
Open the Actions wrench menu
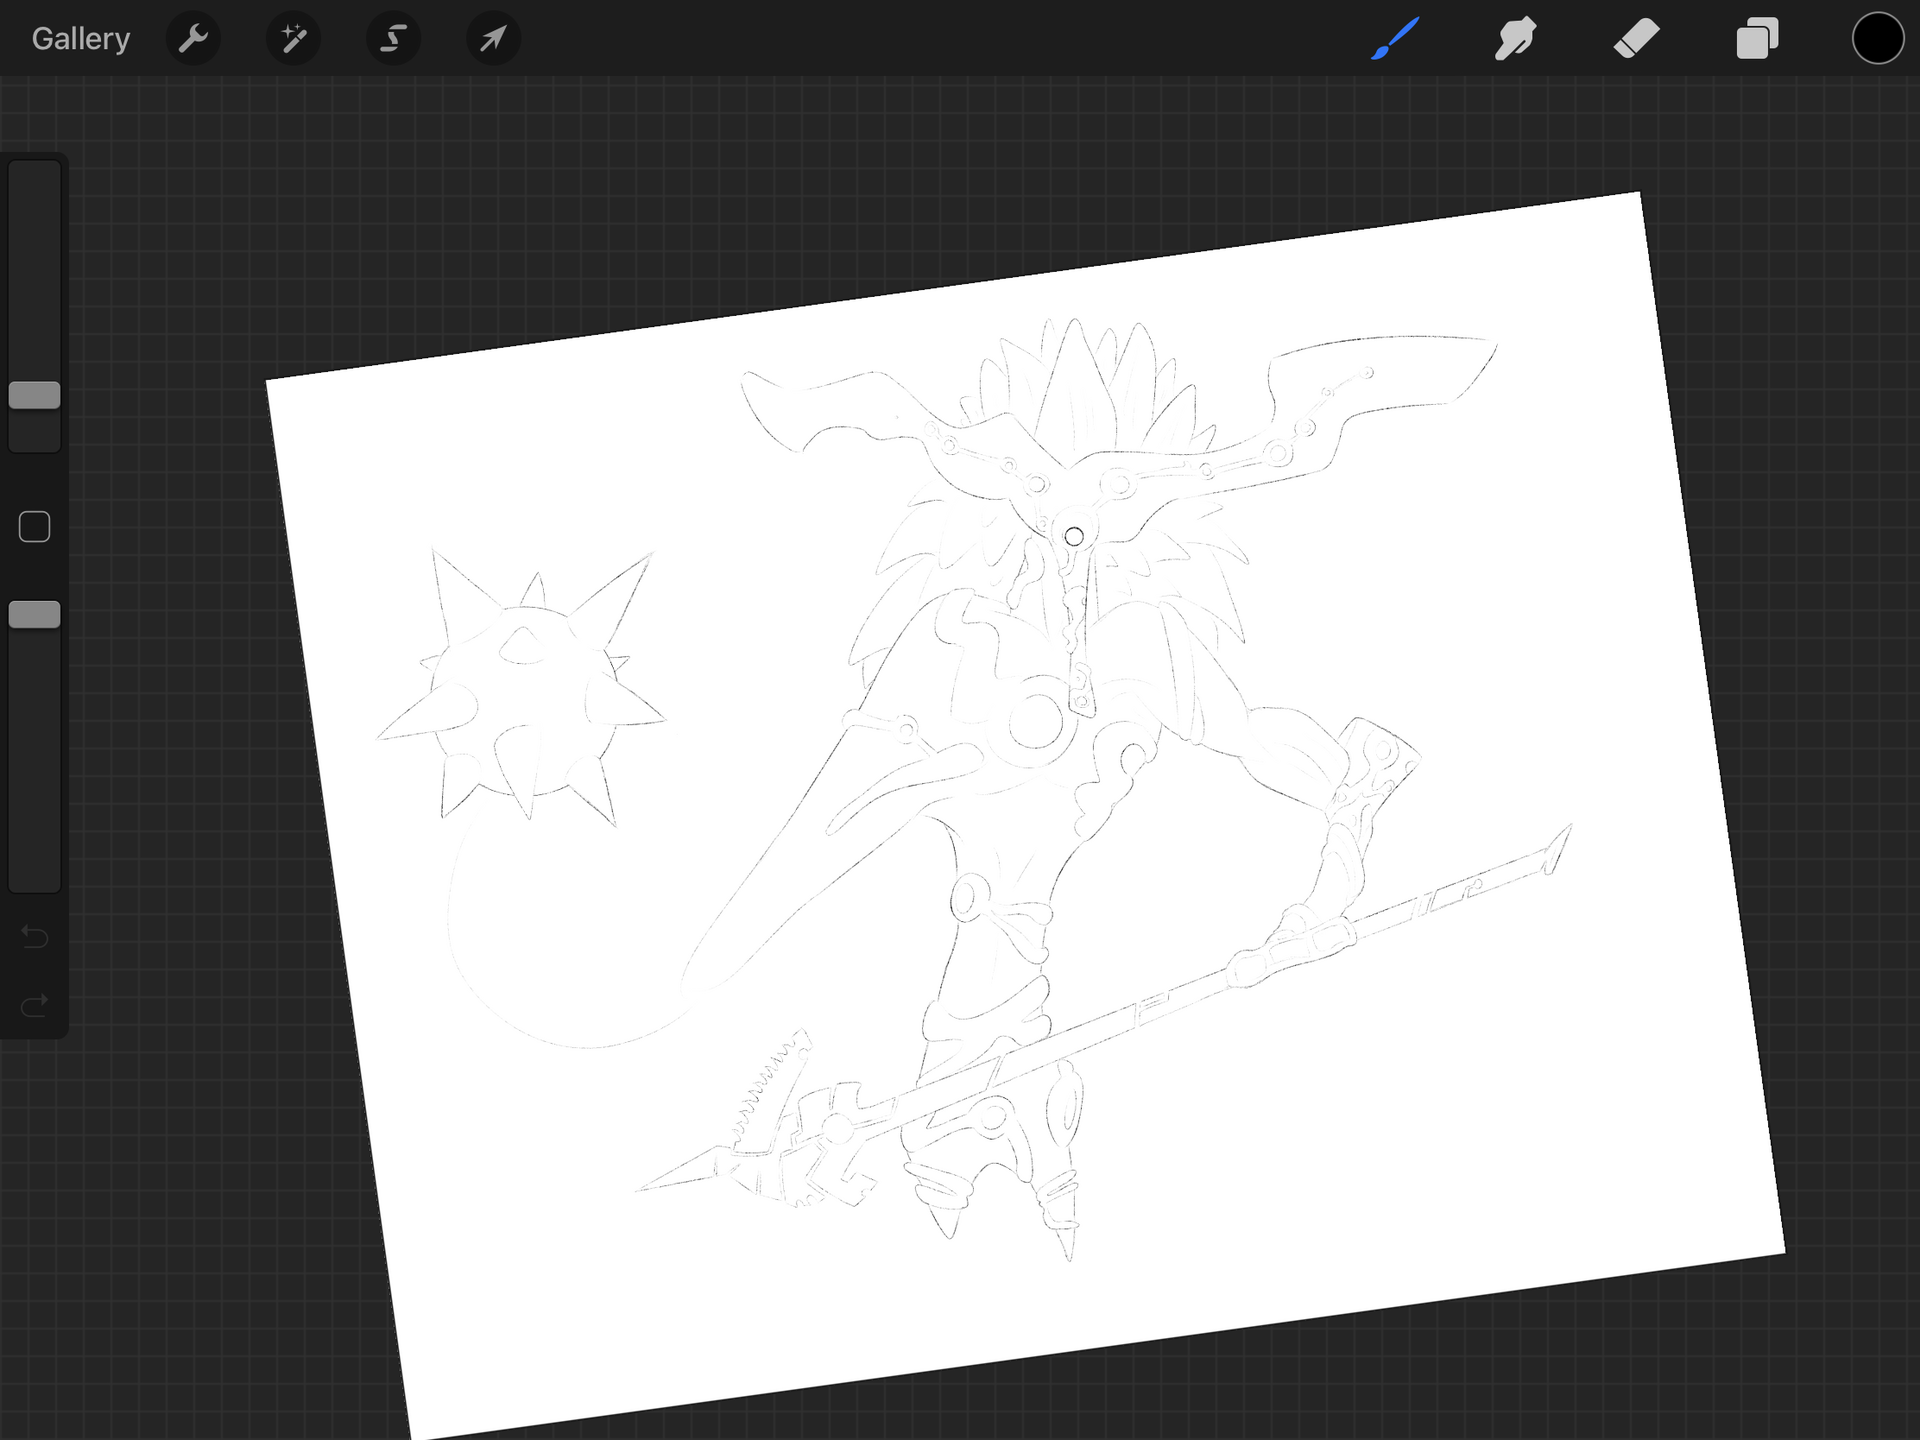click(193, 39)
